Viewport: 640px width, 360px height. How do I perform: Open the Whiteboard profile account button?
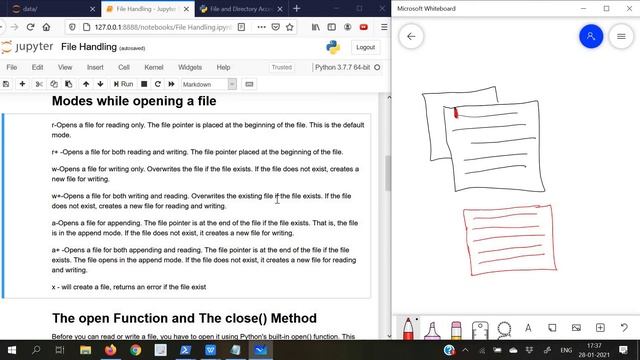click(x=591, y=36)
